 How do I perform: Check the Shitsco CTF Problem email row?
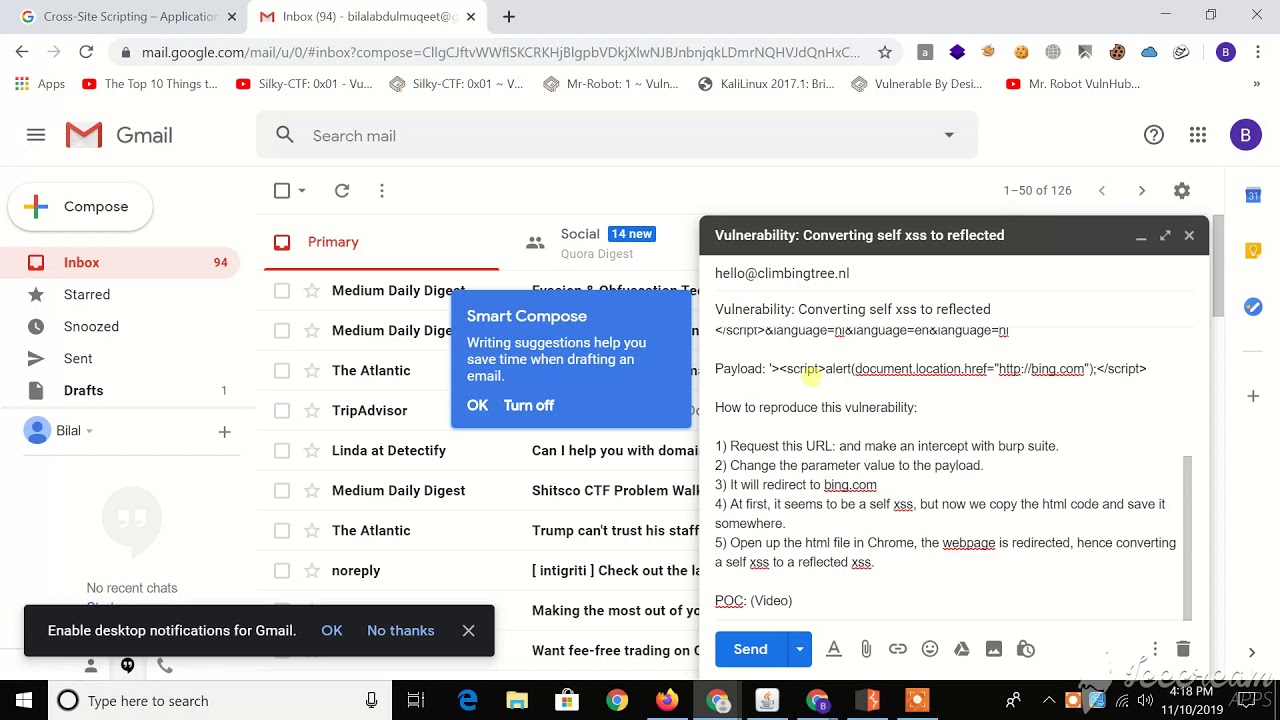click(x=282, y=490)
